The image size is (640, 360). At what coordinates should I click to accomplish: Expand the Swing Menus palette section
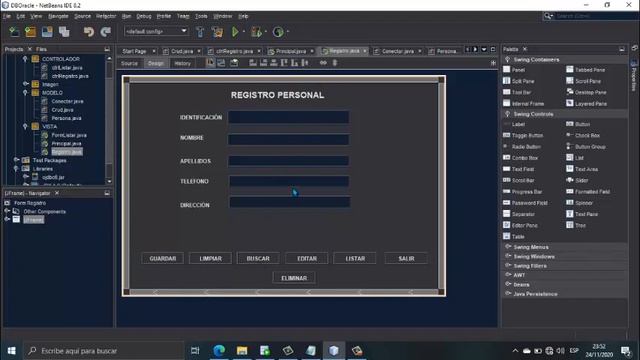[x=508, y=247]
